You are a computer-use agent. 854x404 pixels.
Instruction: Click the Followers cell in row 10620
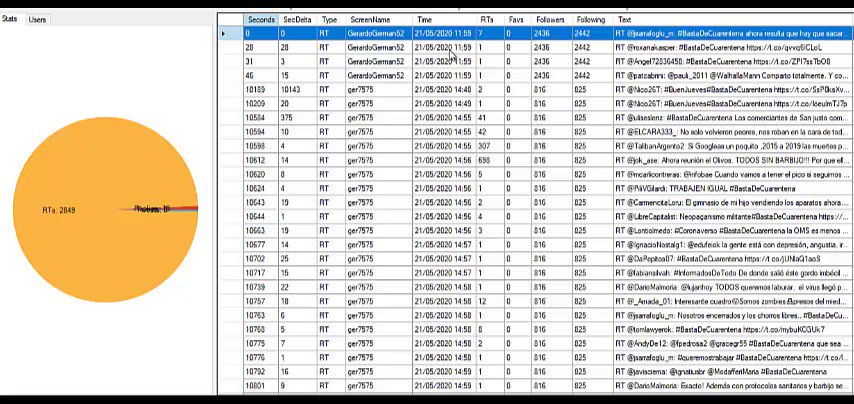551,175
